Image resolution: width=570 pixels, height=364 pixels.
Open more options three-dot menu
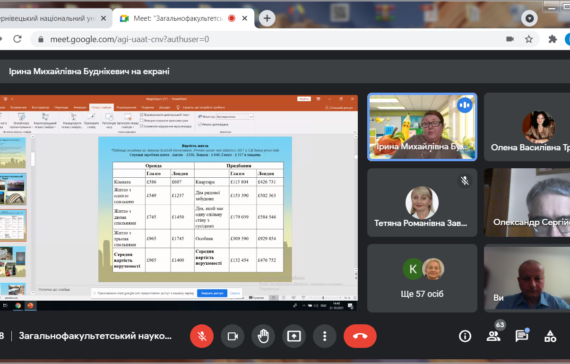coord(325,336)
